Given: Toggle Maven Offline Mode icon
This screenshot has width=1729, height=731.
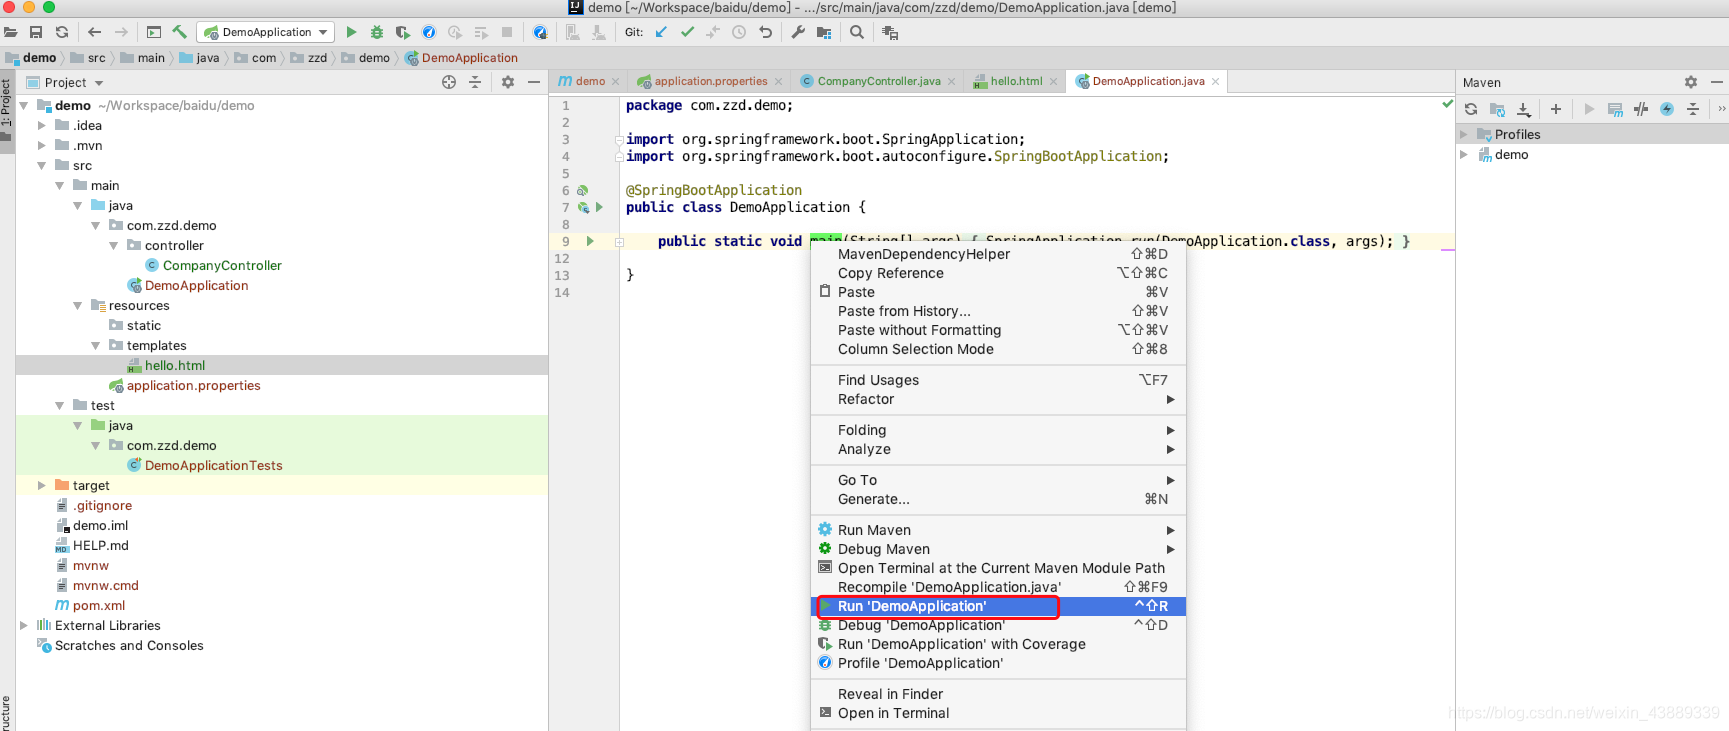Looking at the screenshot, I should click(x=1641, y=109).
